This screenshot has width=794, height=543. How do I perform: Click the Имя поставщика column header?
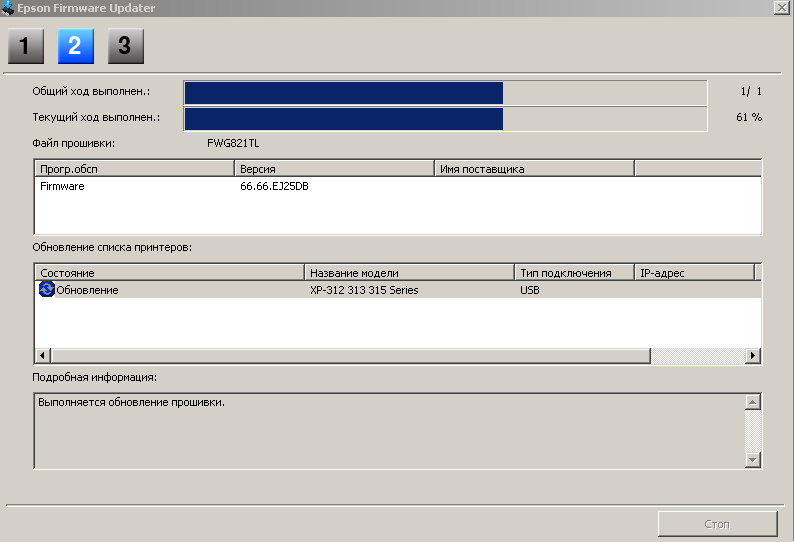coord(533,169)
